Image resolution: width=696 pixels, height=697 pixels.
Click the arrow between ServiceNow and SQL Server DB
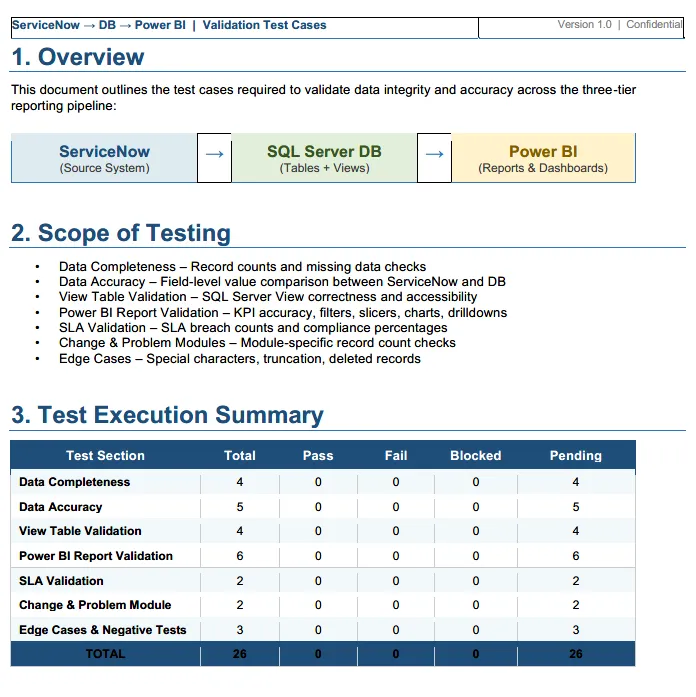click(214, 154)
